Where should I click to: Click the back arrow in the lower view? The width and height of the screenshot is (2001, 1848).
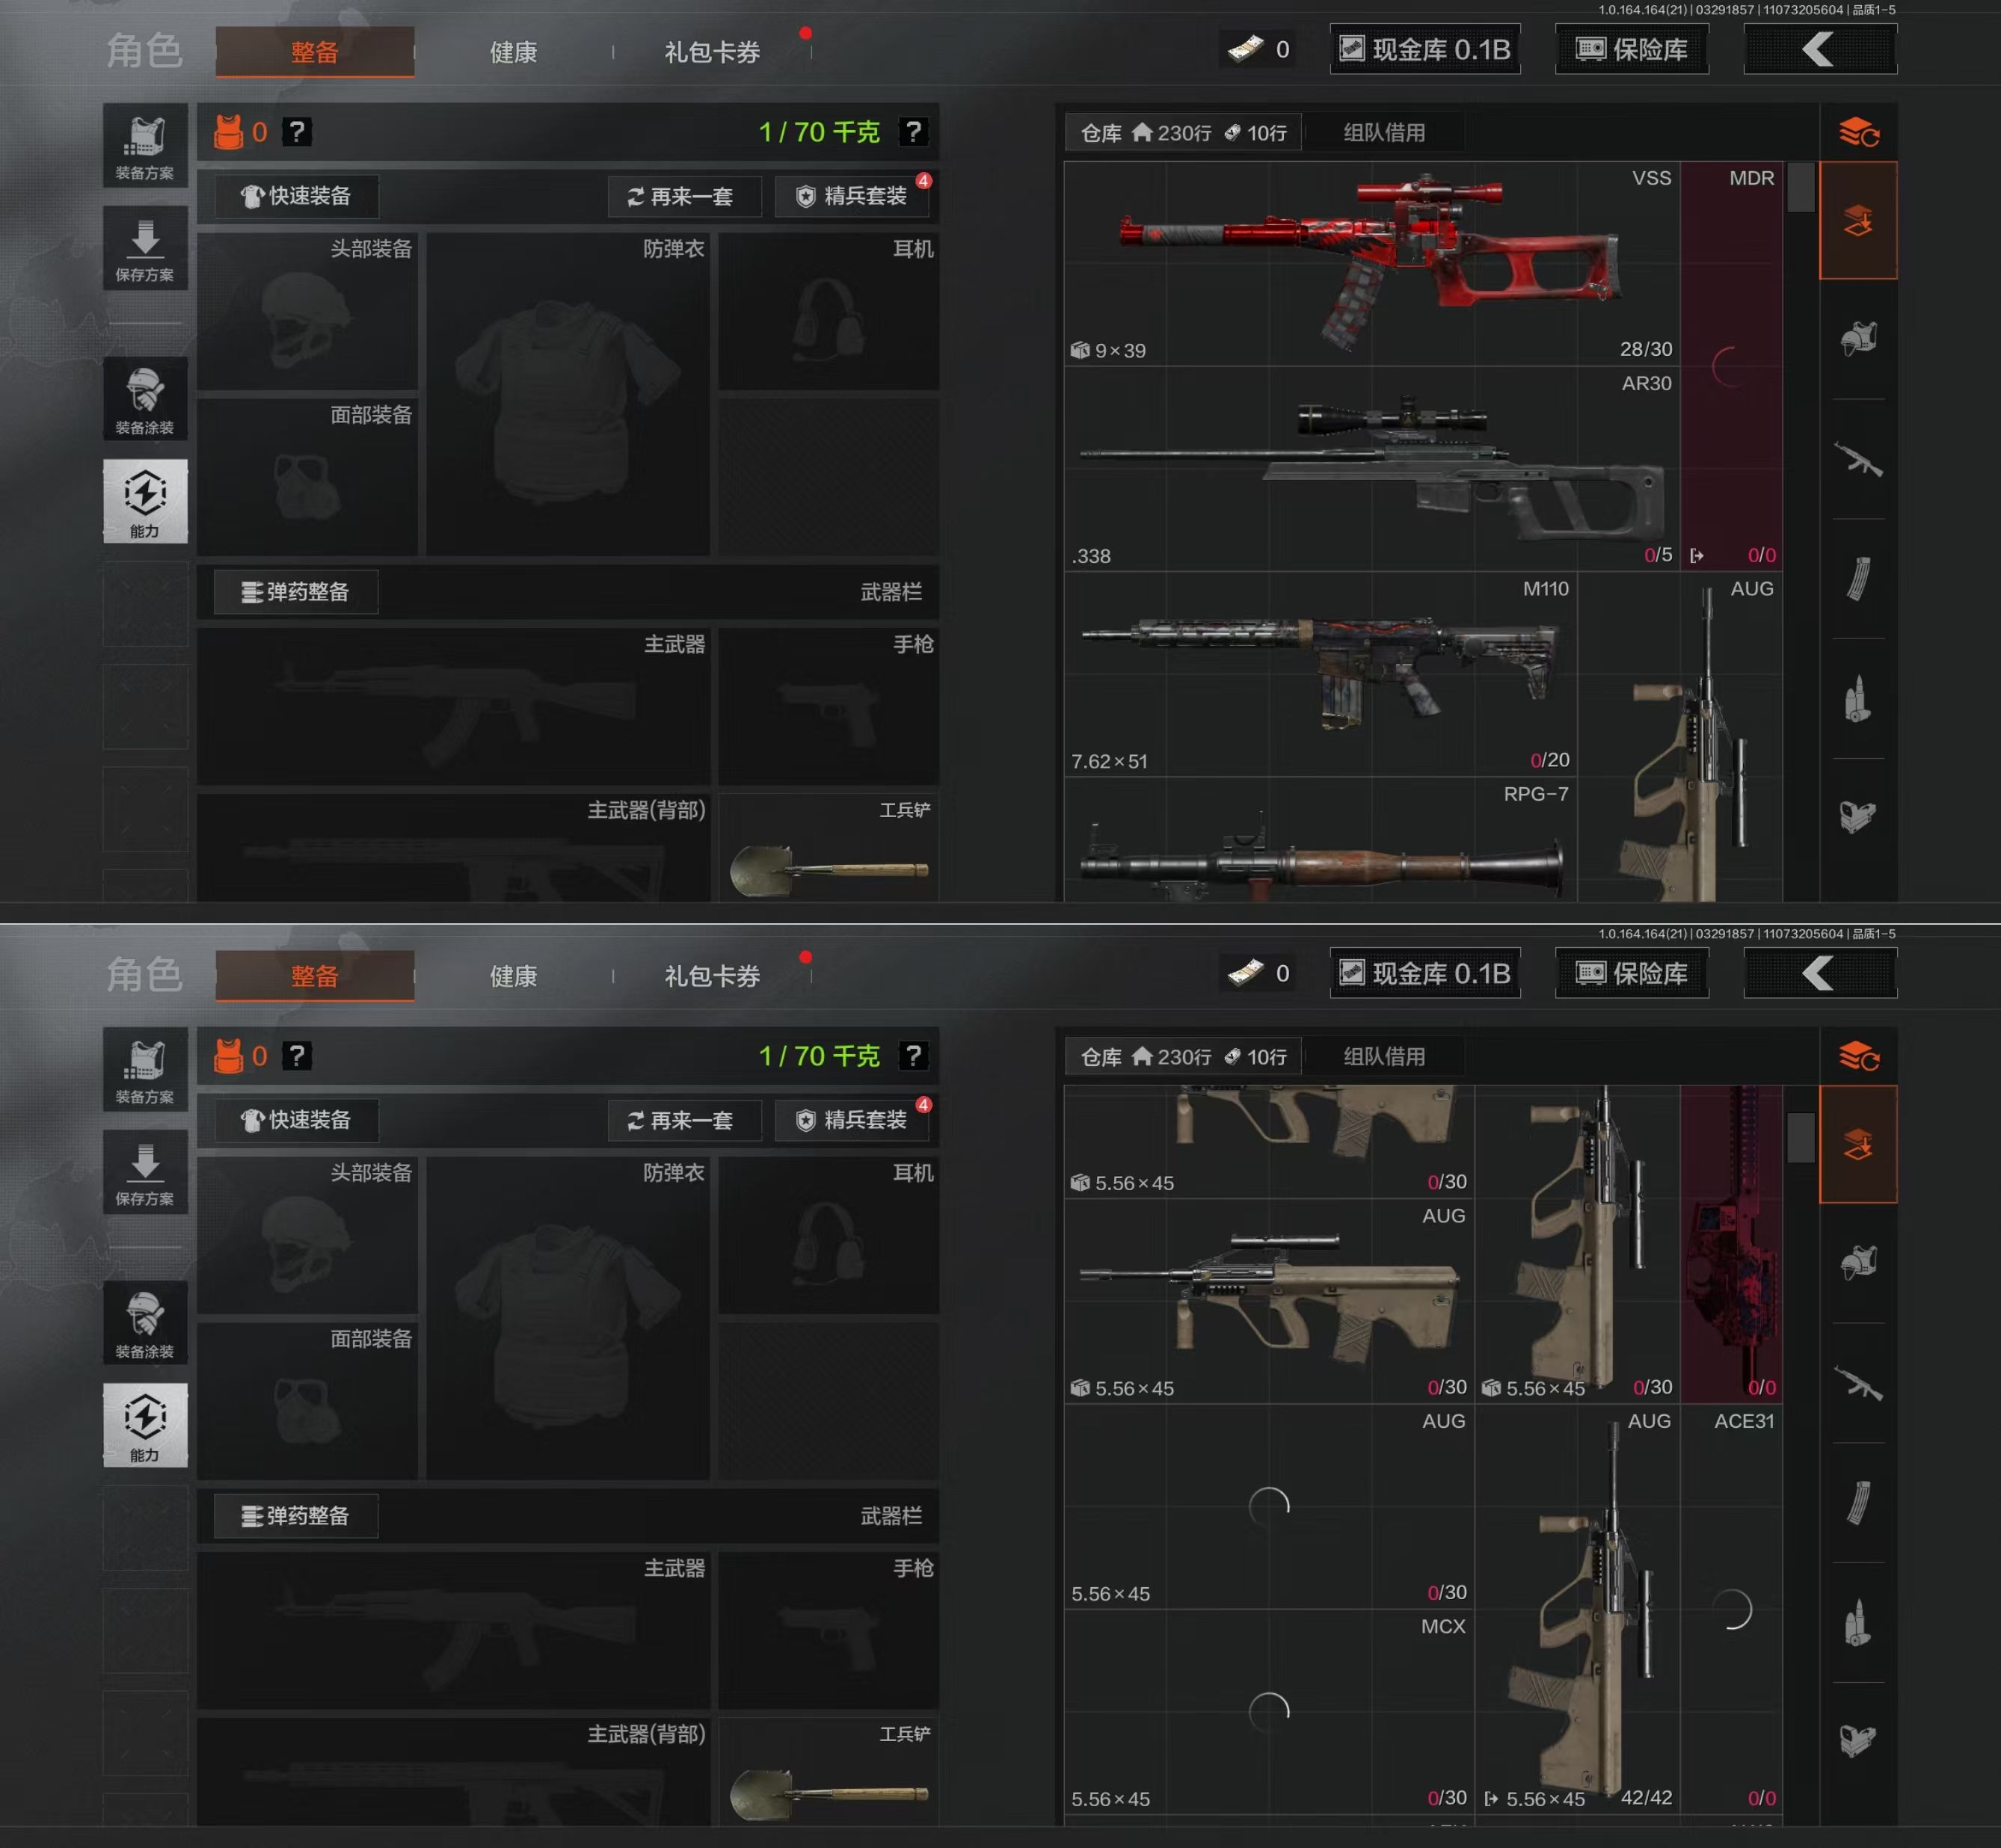(x=1820, y=973)
